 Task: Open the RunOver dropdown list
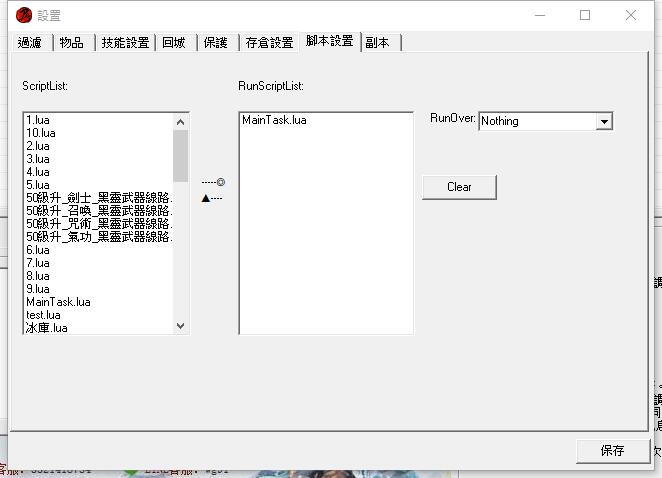[x=603, y=121]
